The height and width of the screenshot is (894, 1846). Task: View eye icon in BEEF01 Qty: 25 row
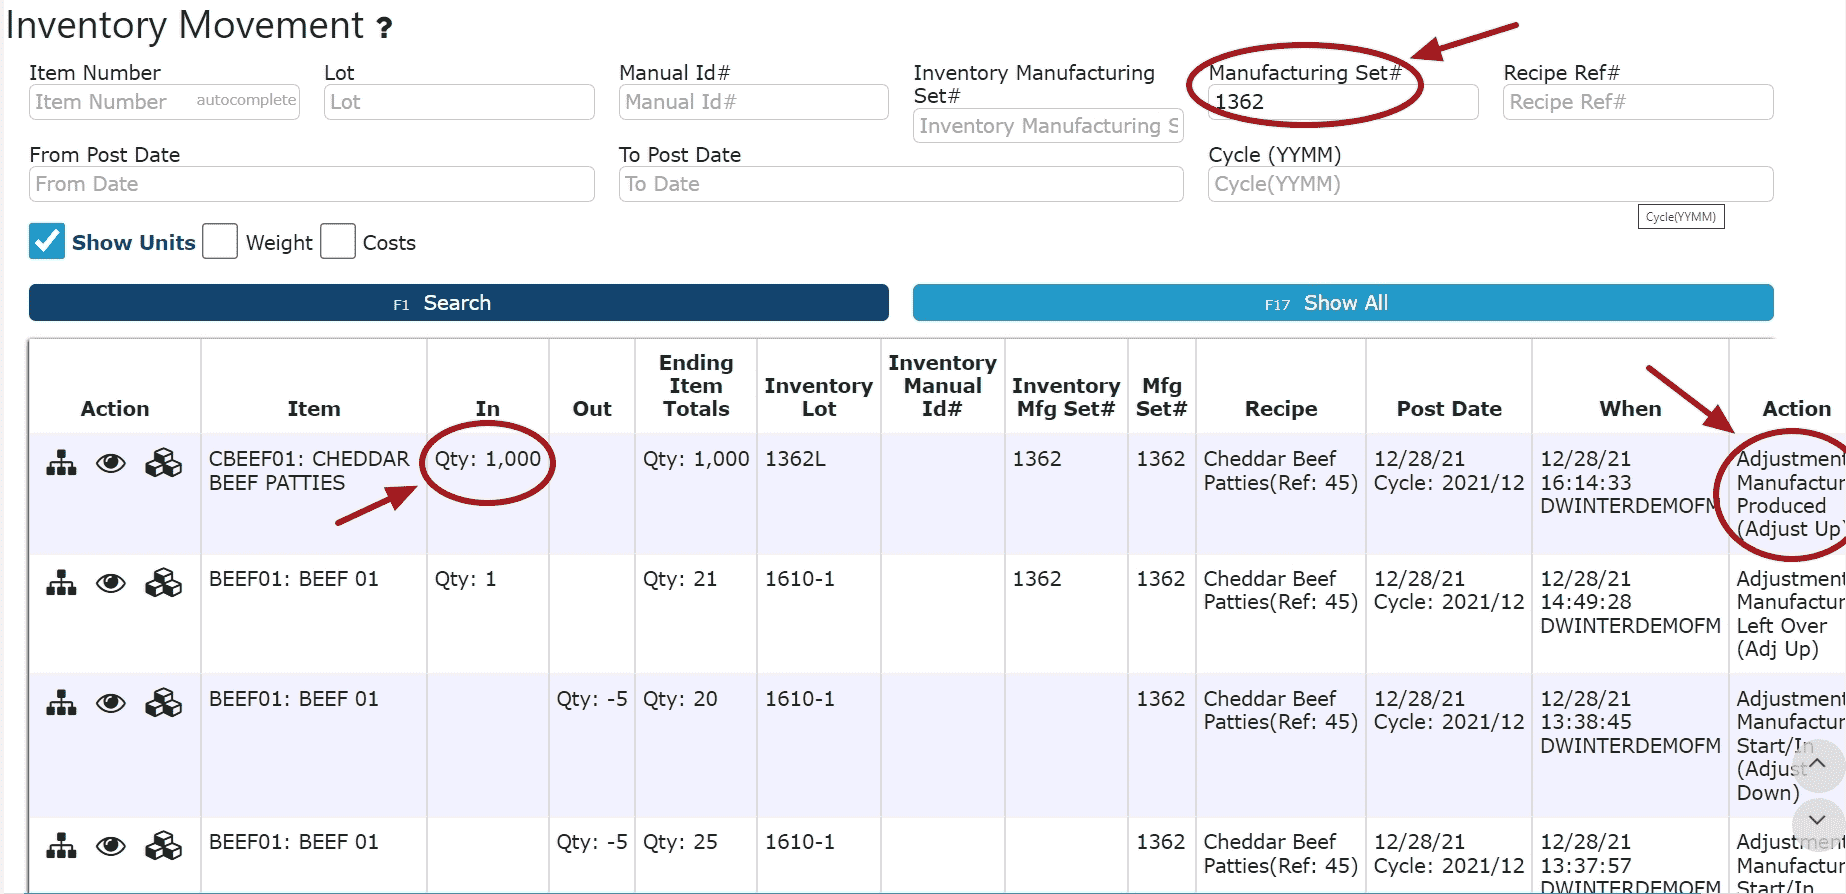[x=111, y=846]
